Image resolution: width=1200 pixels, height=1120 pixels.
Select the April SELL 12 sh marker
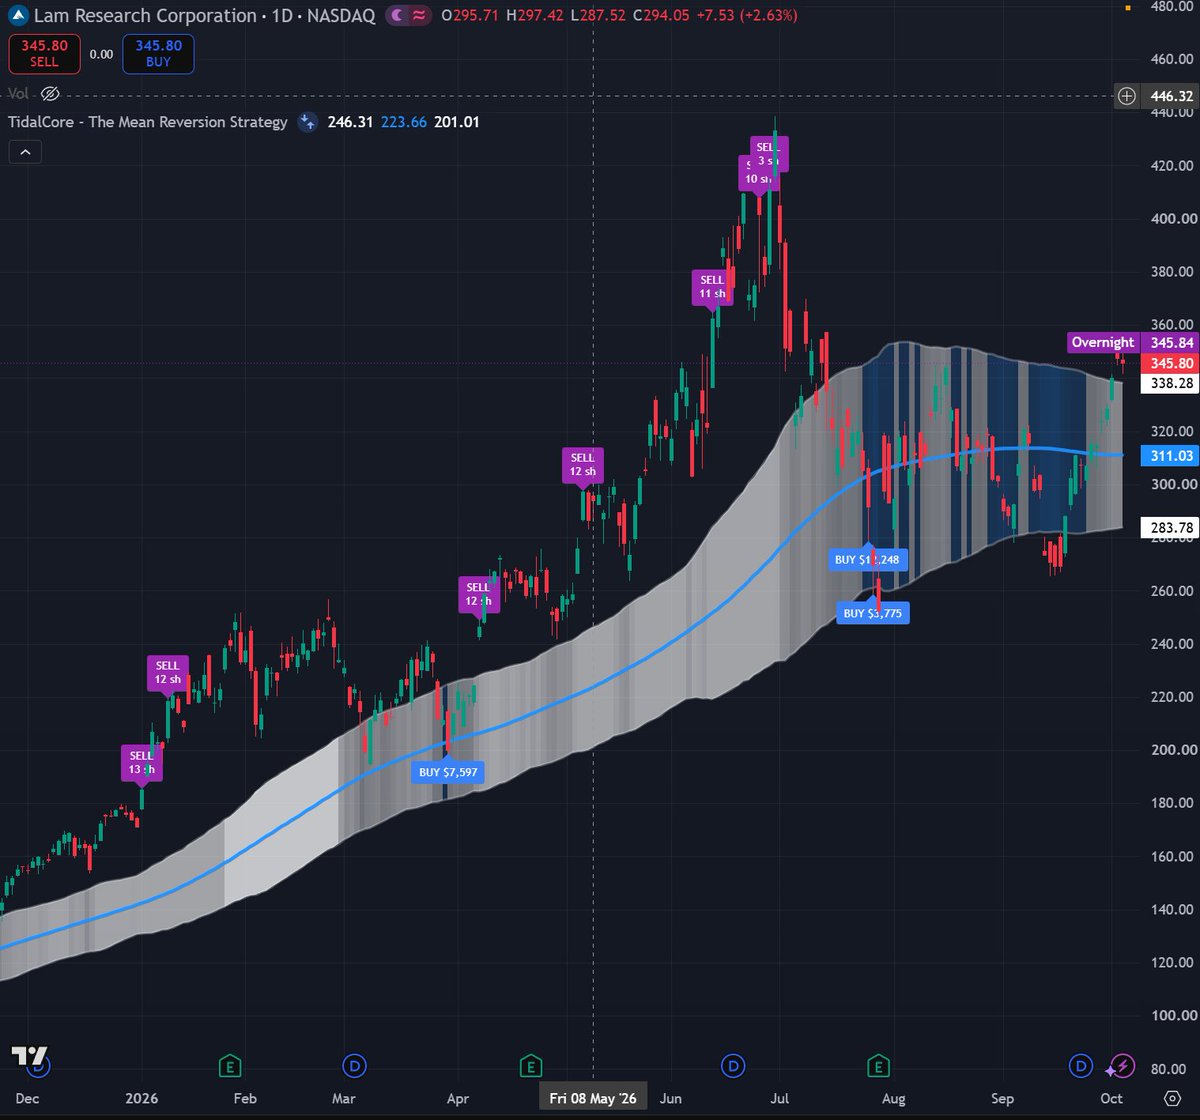(478, 594)
